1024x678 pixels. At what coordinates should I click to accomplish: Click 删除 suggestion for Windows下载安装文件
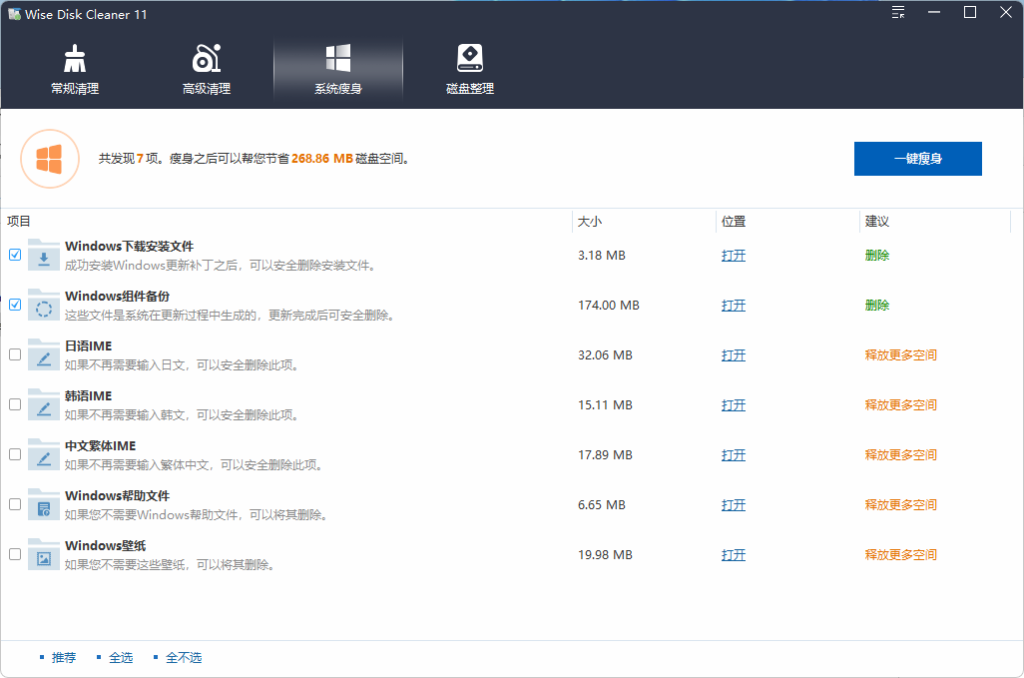877,255
